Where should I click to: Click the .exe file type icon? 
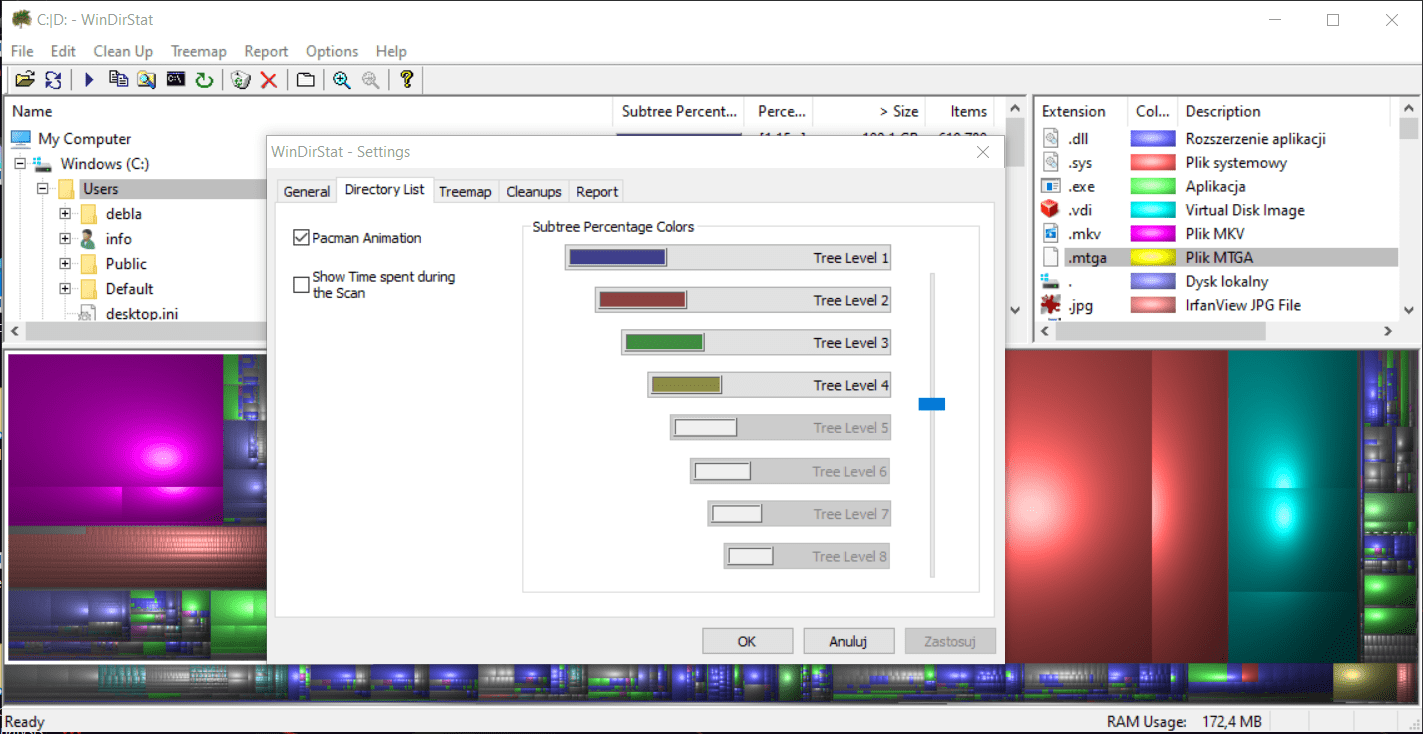(x=1050, y=186)
